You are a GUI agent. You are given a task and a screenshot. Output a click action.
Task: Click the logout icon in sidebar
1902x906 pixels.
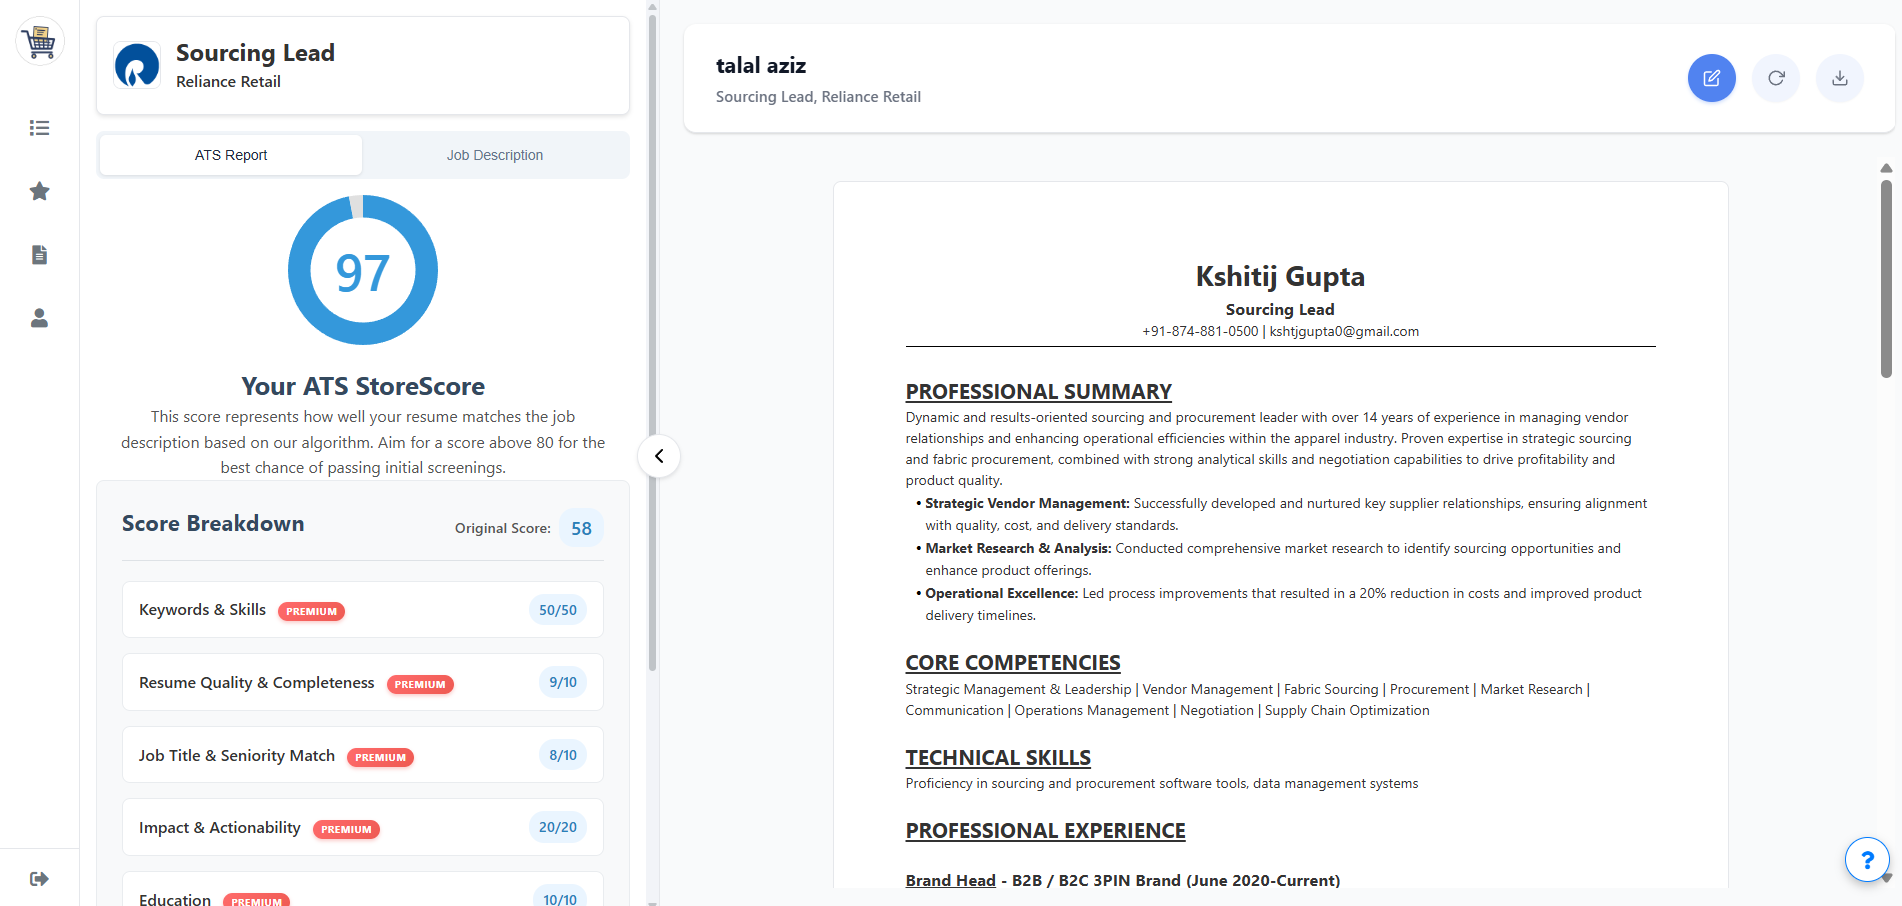click(x=40, y=879)
